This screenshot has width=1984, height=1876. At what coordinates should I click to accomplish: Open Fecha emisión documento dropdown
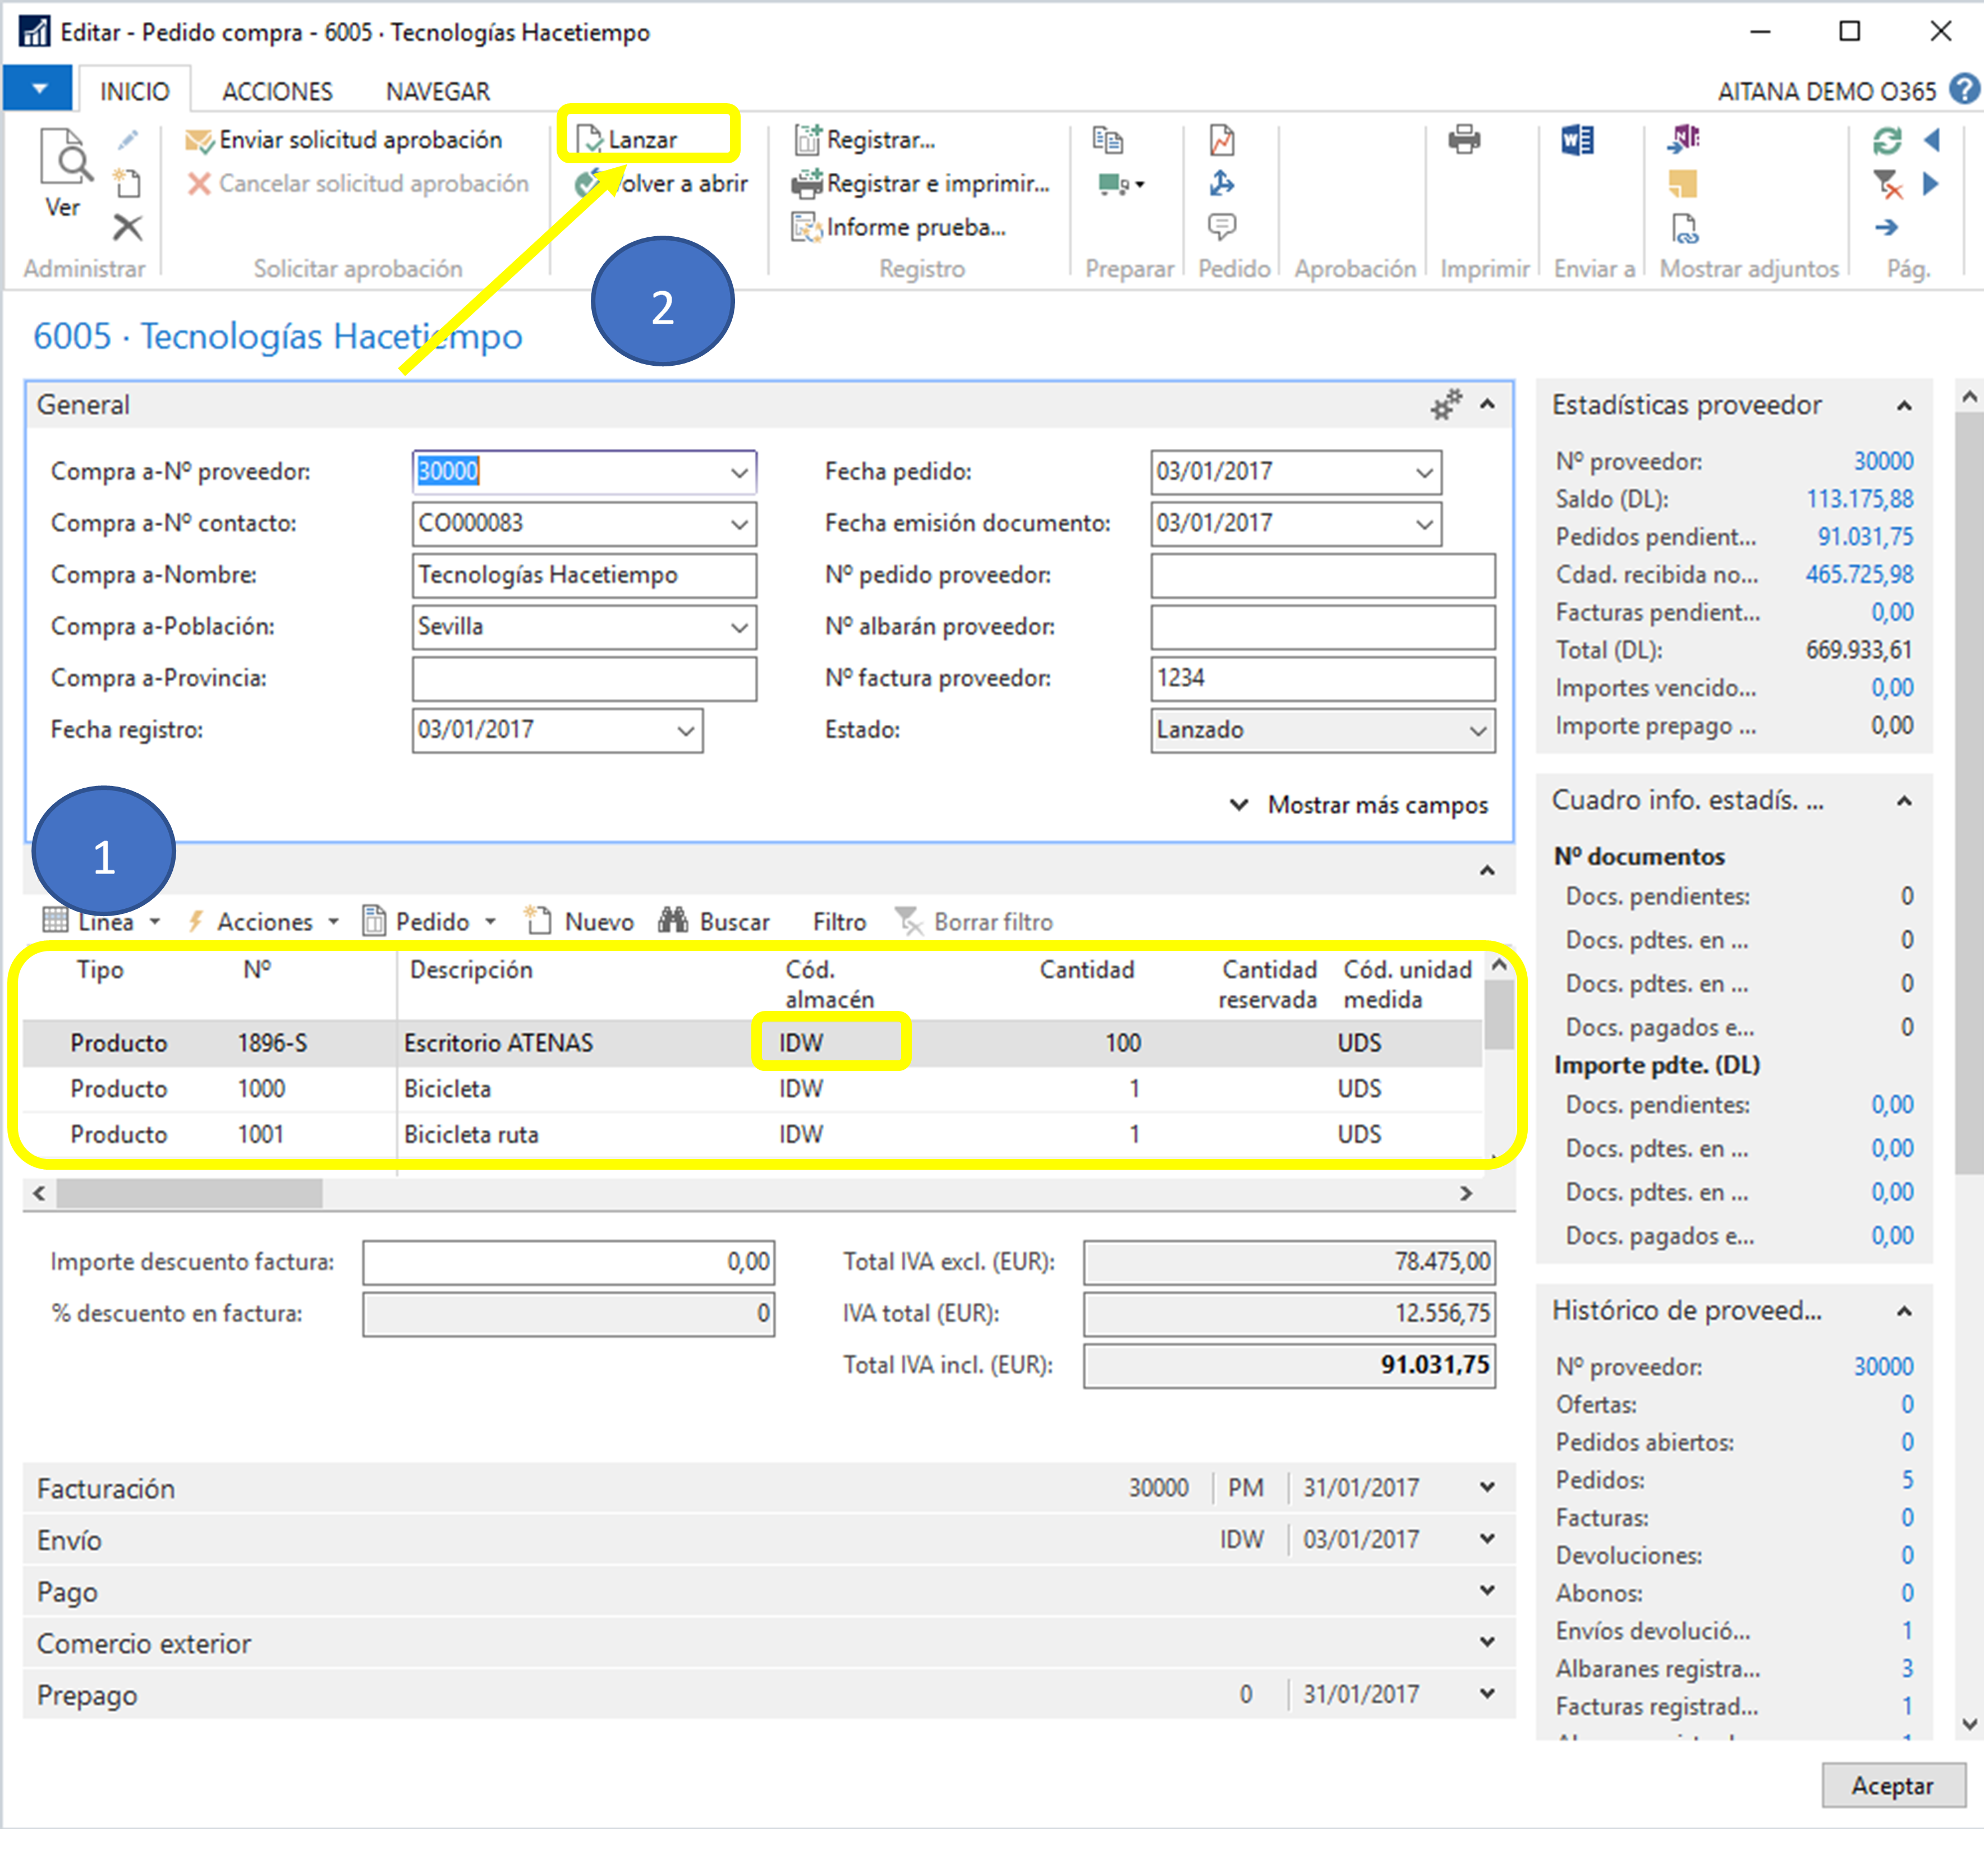(x=1424, y=524)
